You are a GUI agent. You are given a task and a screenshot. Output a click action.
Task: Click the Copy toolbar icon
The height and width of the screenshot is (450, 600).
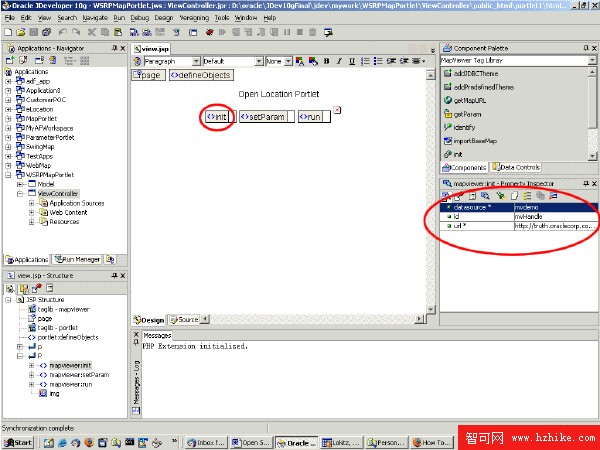point(104,33)
